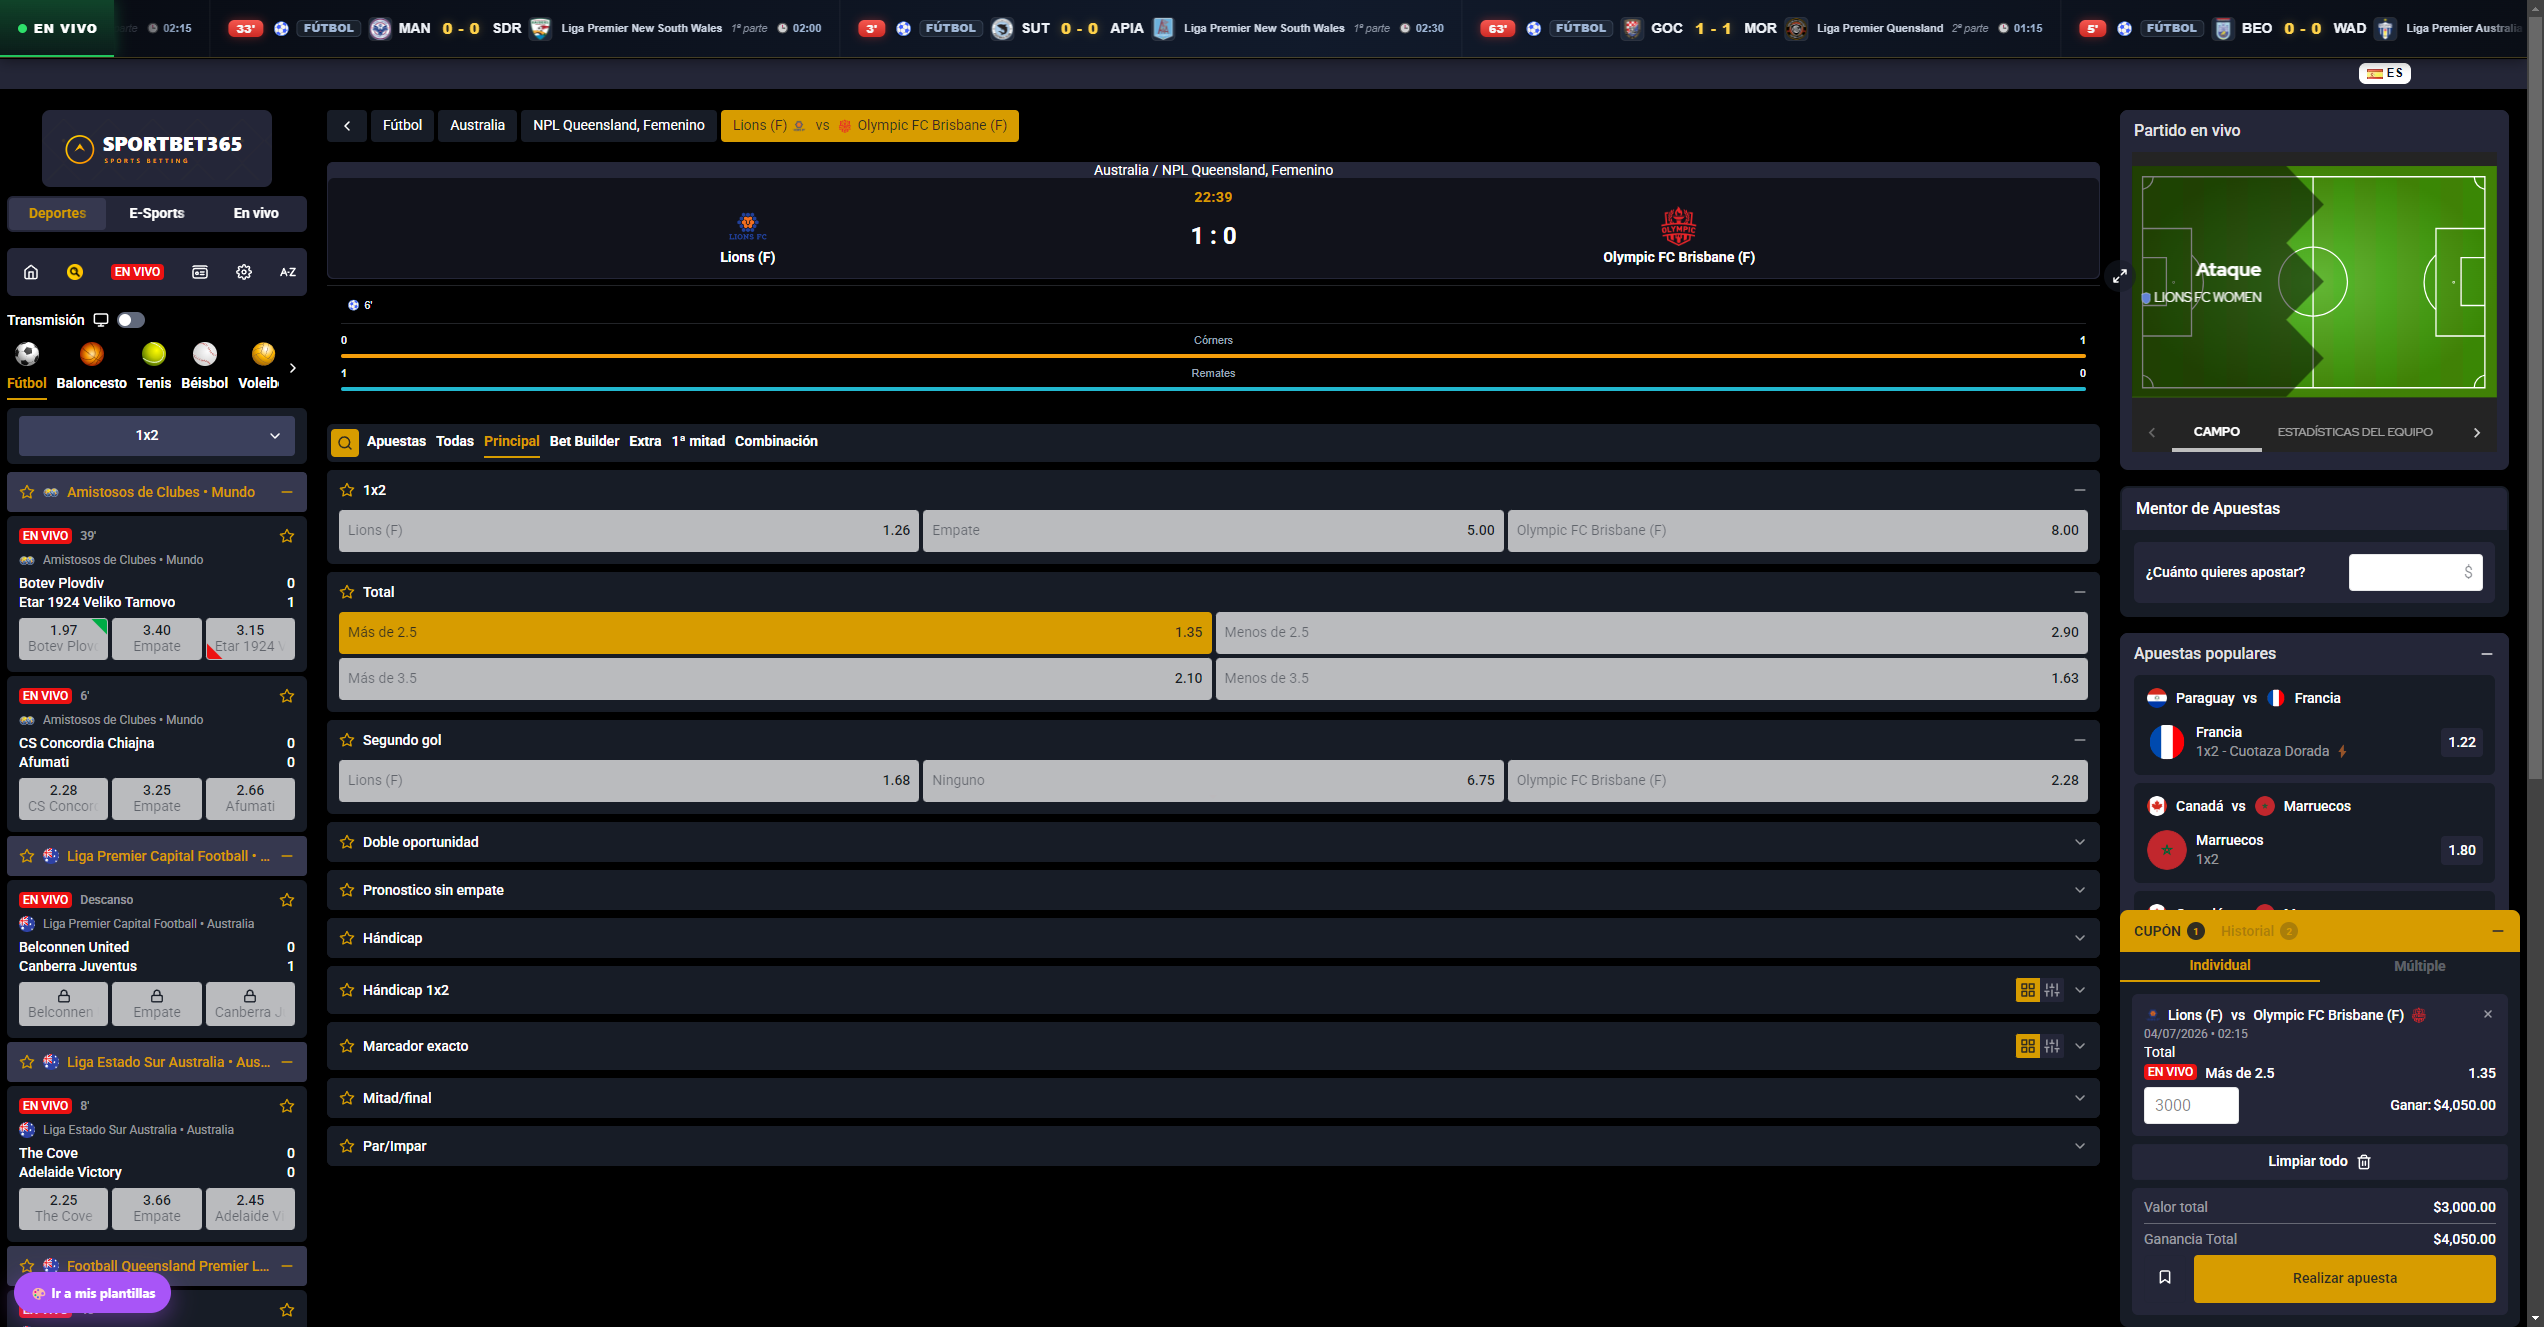
Task: Expand the Mitad/final market
Action: coord(1213,1098)
